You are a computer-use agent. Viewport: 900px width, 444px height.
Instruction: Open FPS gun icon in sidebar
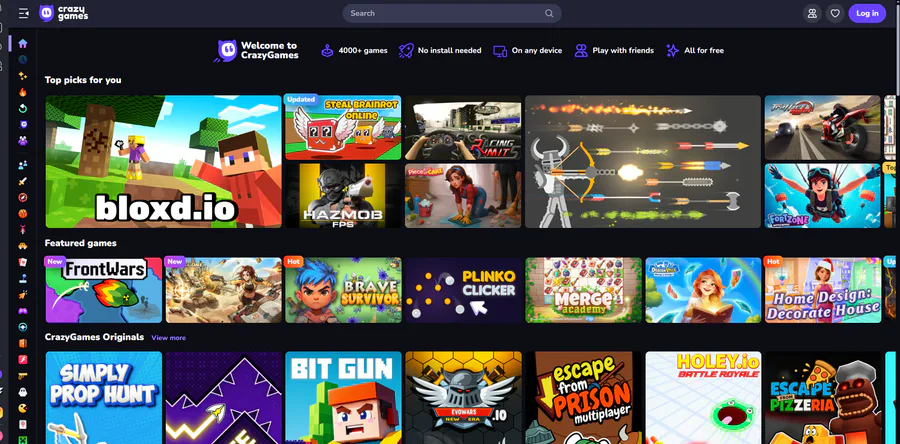tap(22, 376)
